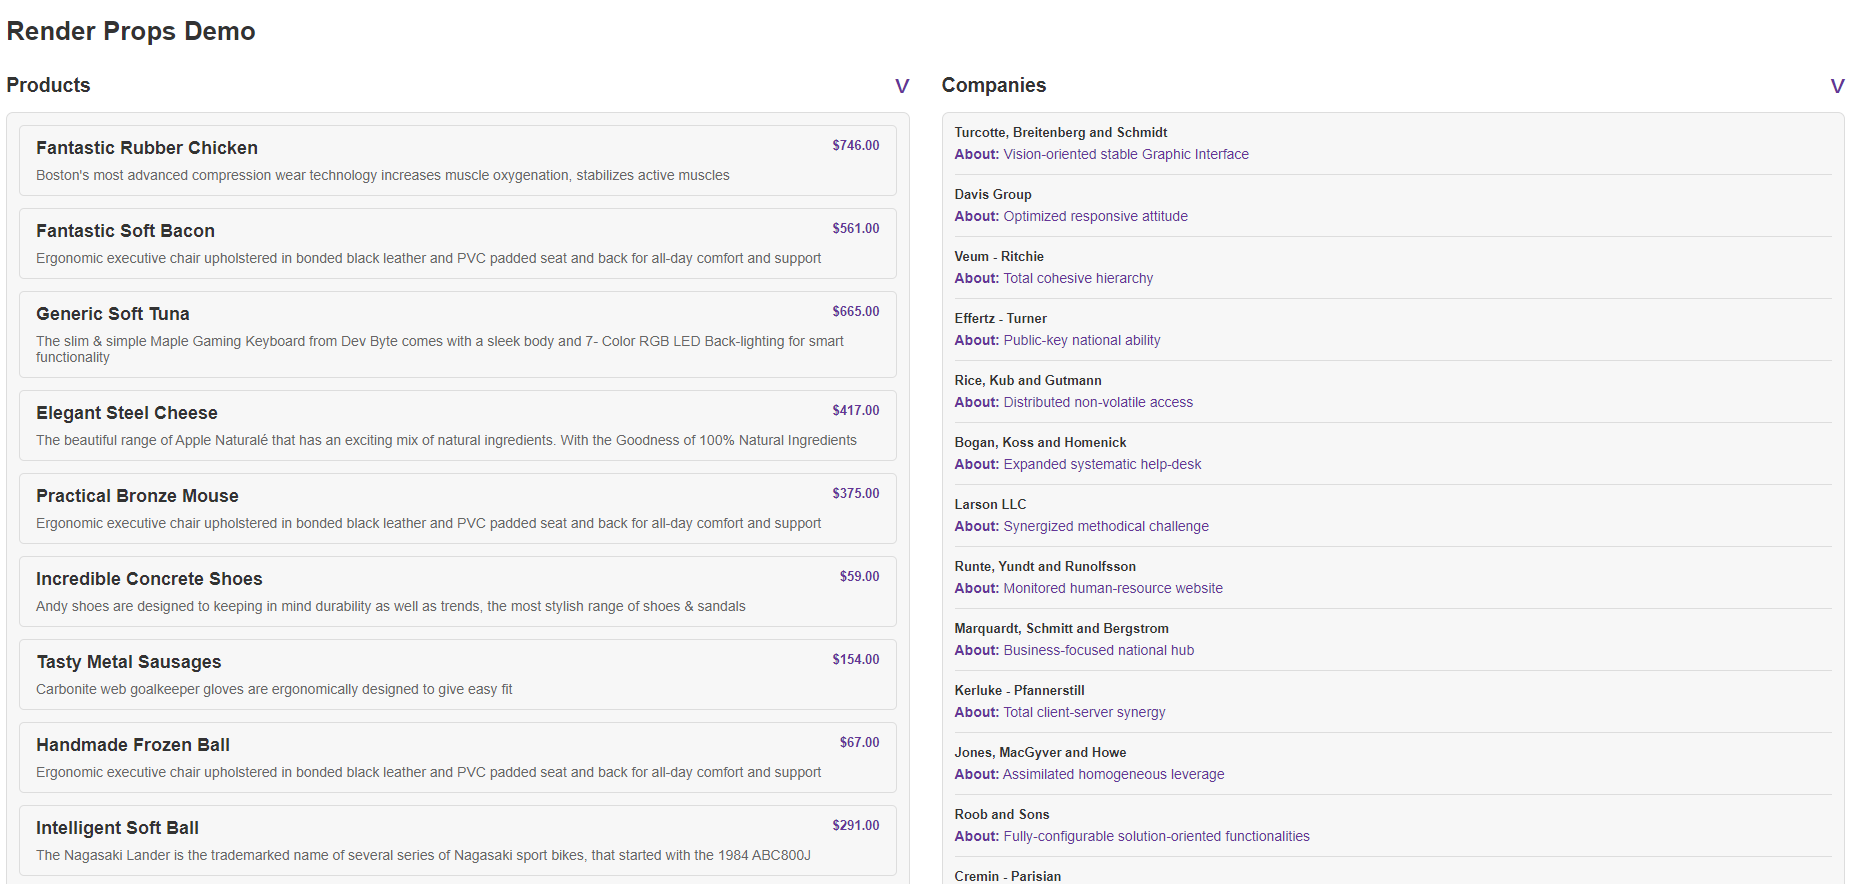Select Jones, MacGyver and Howe company
The height and width of the screenshot is (884, 1863).
pyautogui.click(x=1040, y=752)
